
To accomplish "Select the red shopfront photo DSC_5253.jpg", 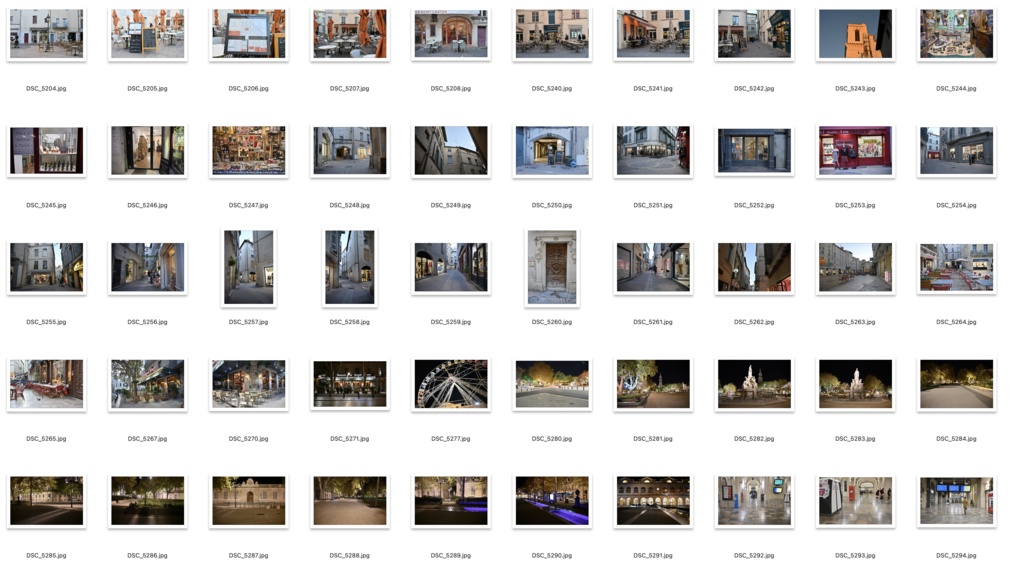I will tap(856, 151).
